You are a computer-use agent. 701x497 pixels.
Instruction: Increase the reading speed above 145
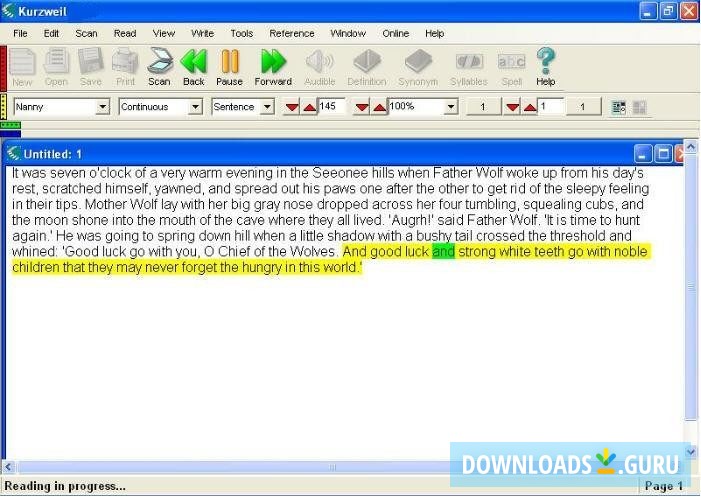pyautogui.click(x=309, y=107)
